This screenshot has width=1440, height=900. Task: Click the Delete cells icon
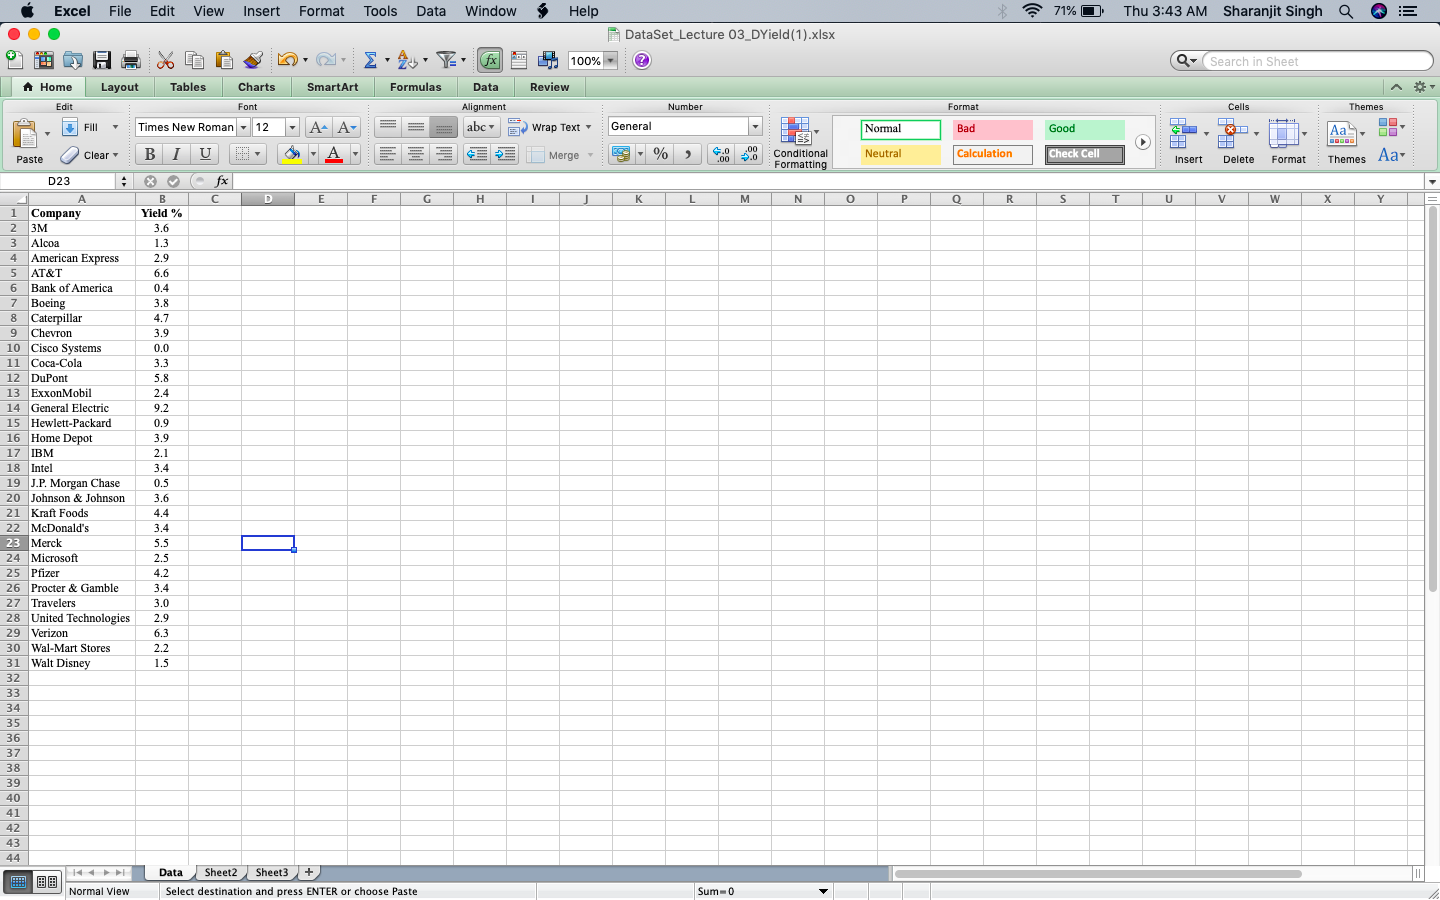[x=1233, y=132]
